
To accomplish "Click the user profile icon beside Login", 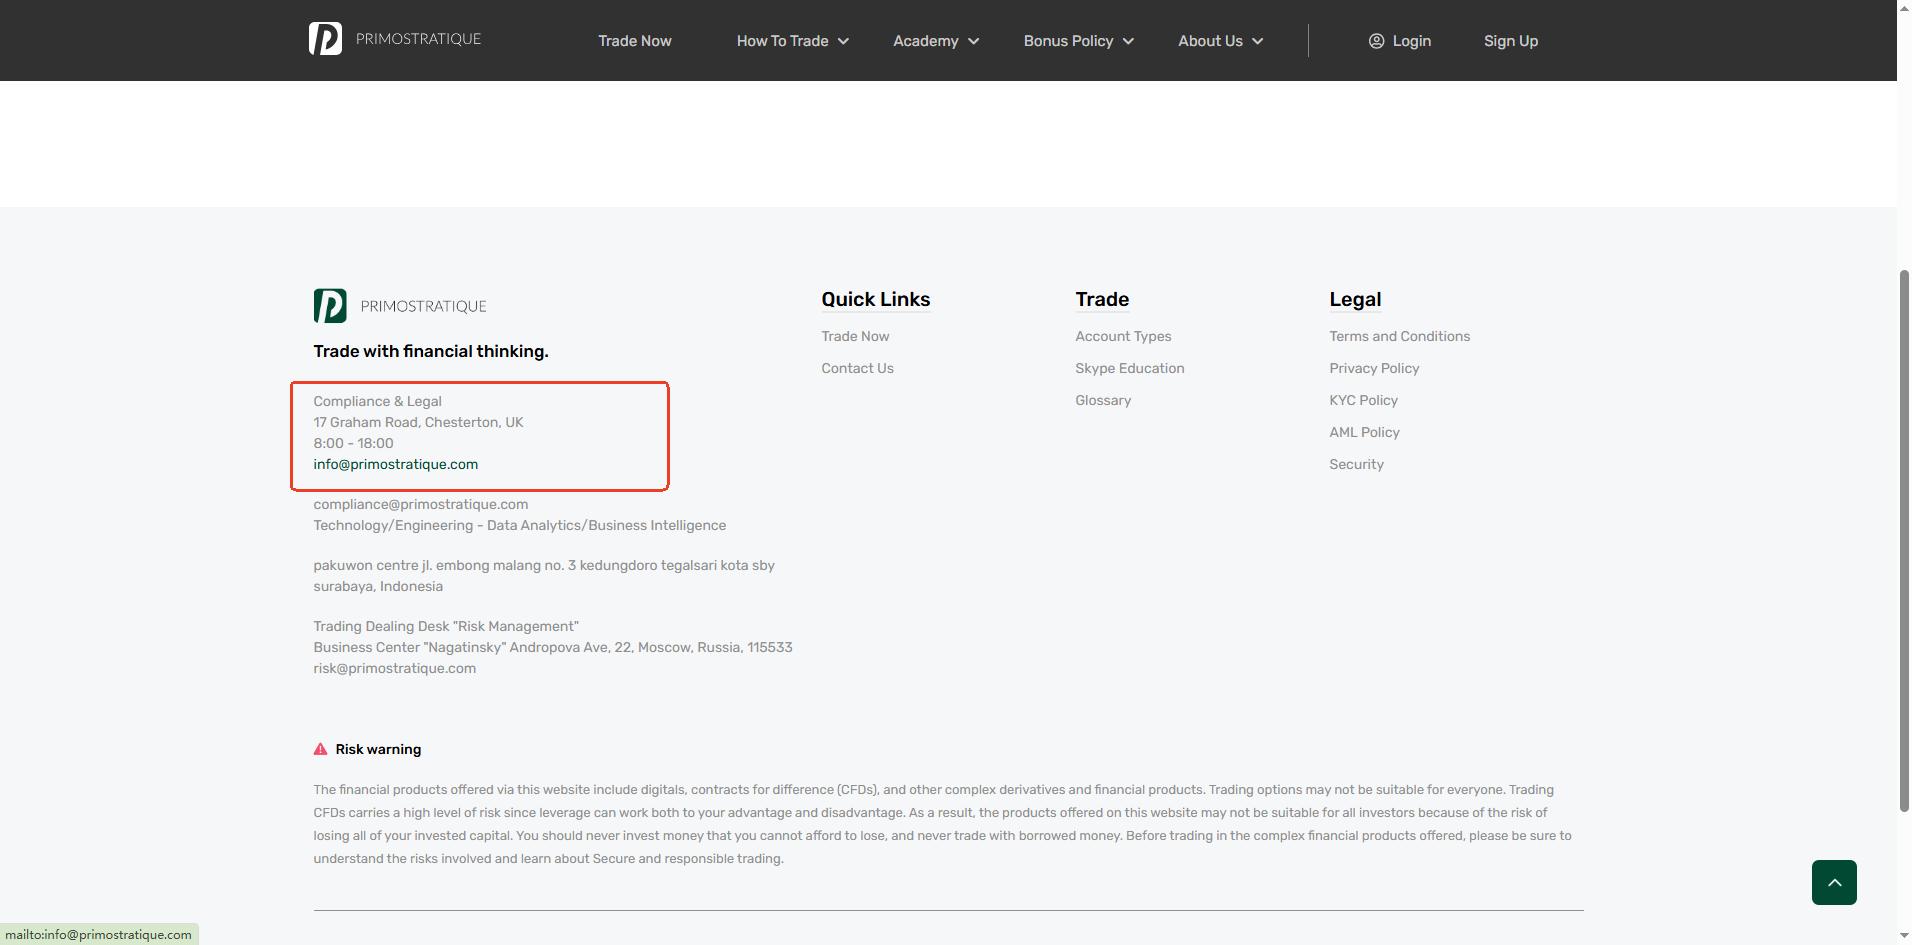I will [x=1376, y=41].
